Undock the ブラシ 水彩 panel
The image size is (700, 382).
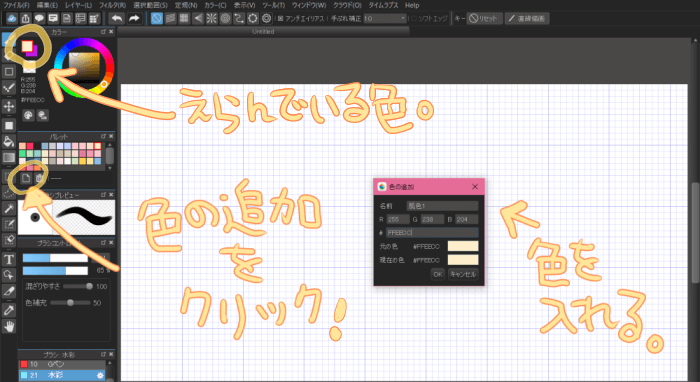[104, 354]
